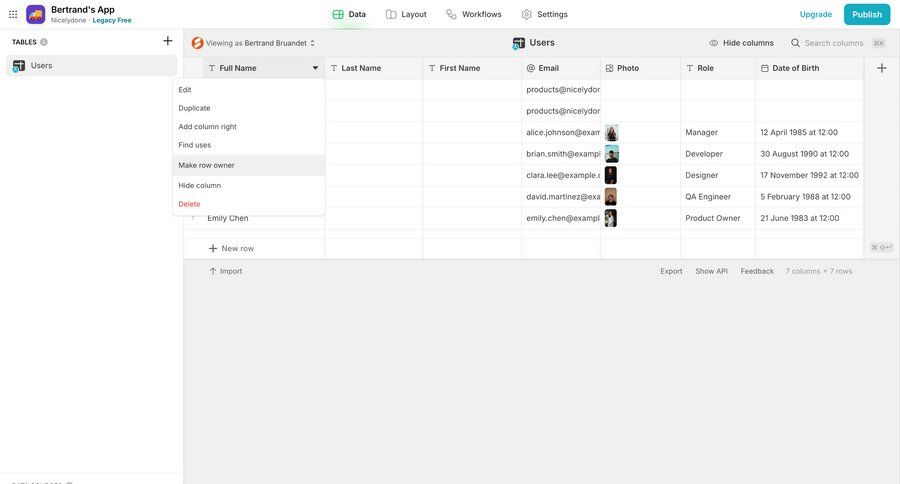Screen dimensions: 900x484
Task: Choose Edit in the column menu
Action: coord(249,90)
